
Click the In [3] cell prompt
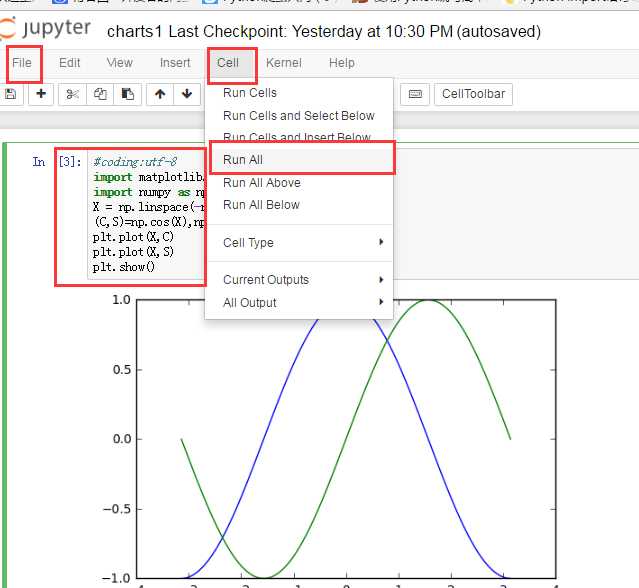(57, 162)
